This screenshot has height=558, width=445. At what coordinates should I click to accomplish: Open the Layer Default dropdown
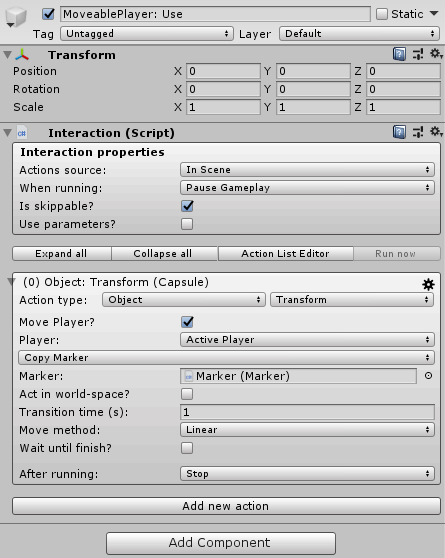(359, 33)
